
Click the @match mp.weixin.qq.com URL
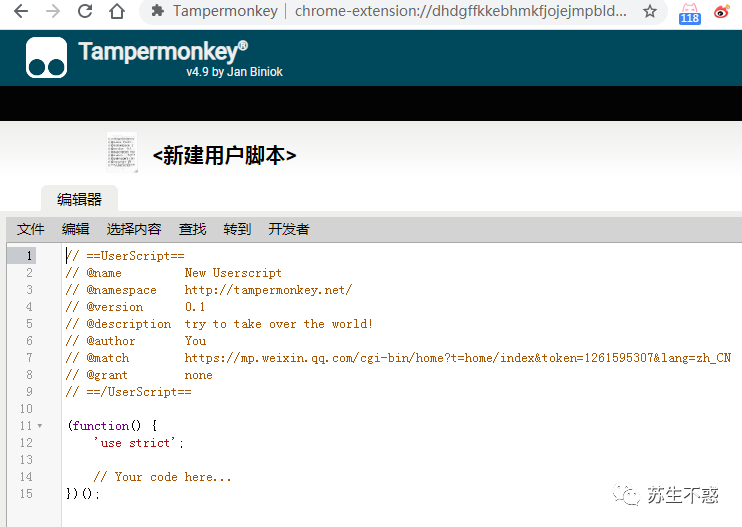458,358
